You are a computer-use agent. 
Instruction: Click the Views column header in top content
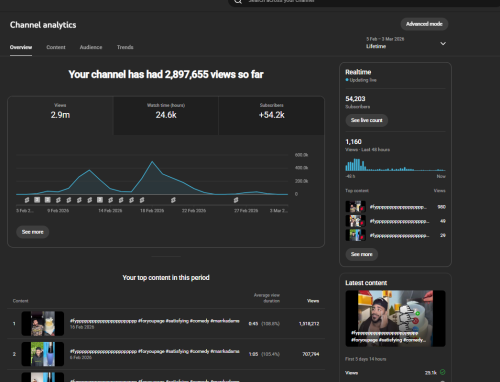313,301
